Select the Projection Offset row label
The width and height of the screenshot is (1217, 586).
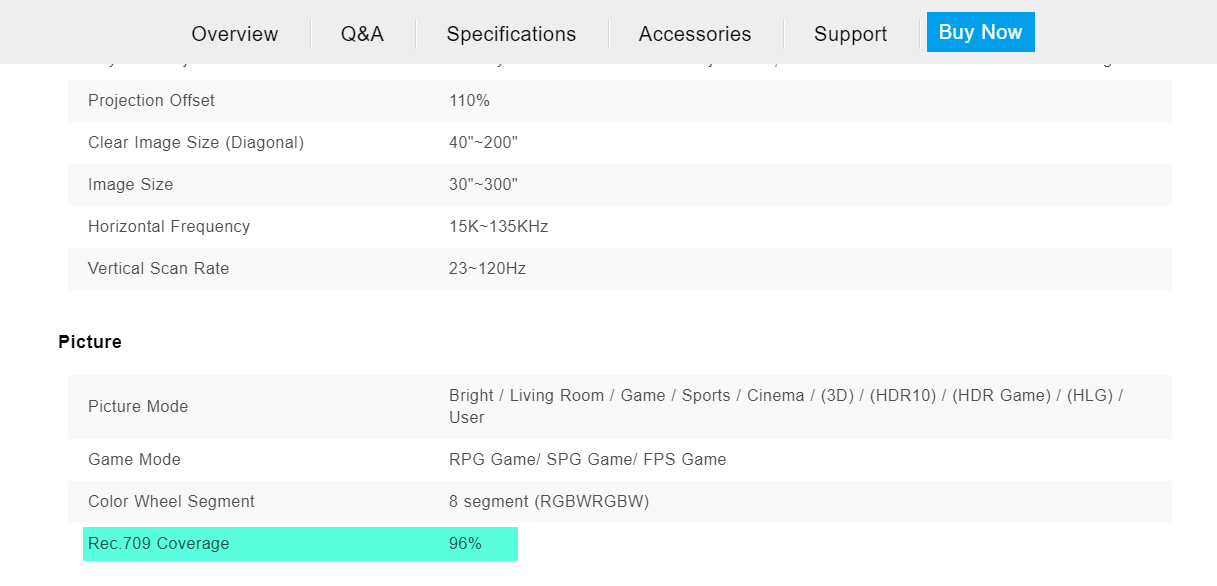pos(151,101)
